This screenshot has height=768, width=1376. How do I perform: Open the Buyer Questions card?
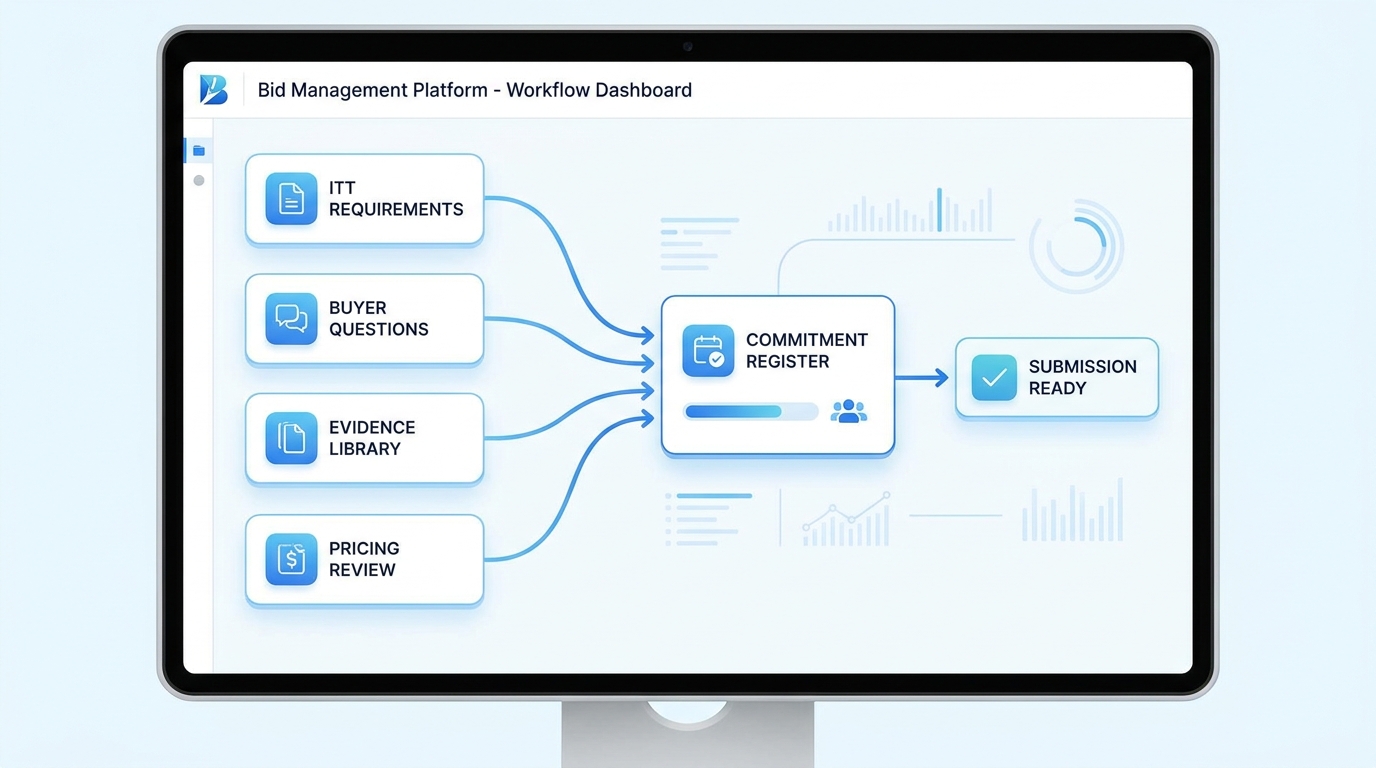point(365,319)
